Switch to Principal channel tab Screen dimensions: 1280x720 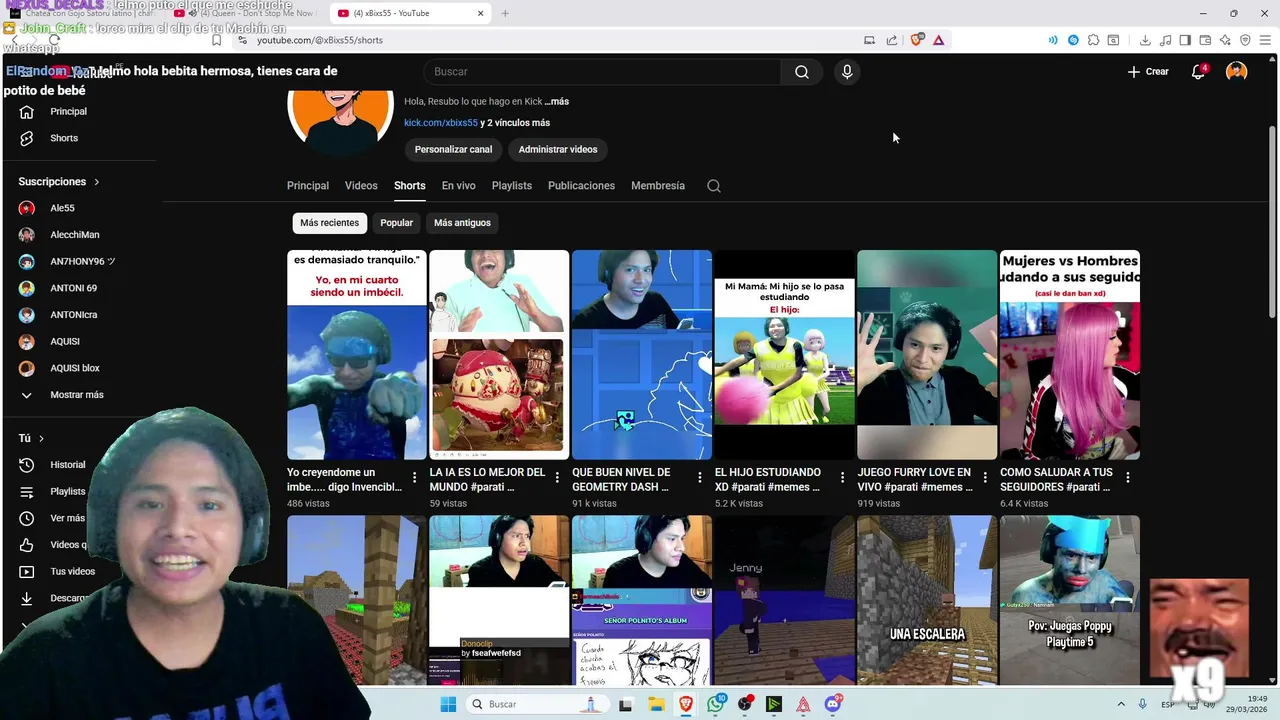pos(308,186)
